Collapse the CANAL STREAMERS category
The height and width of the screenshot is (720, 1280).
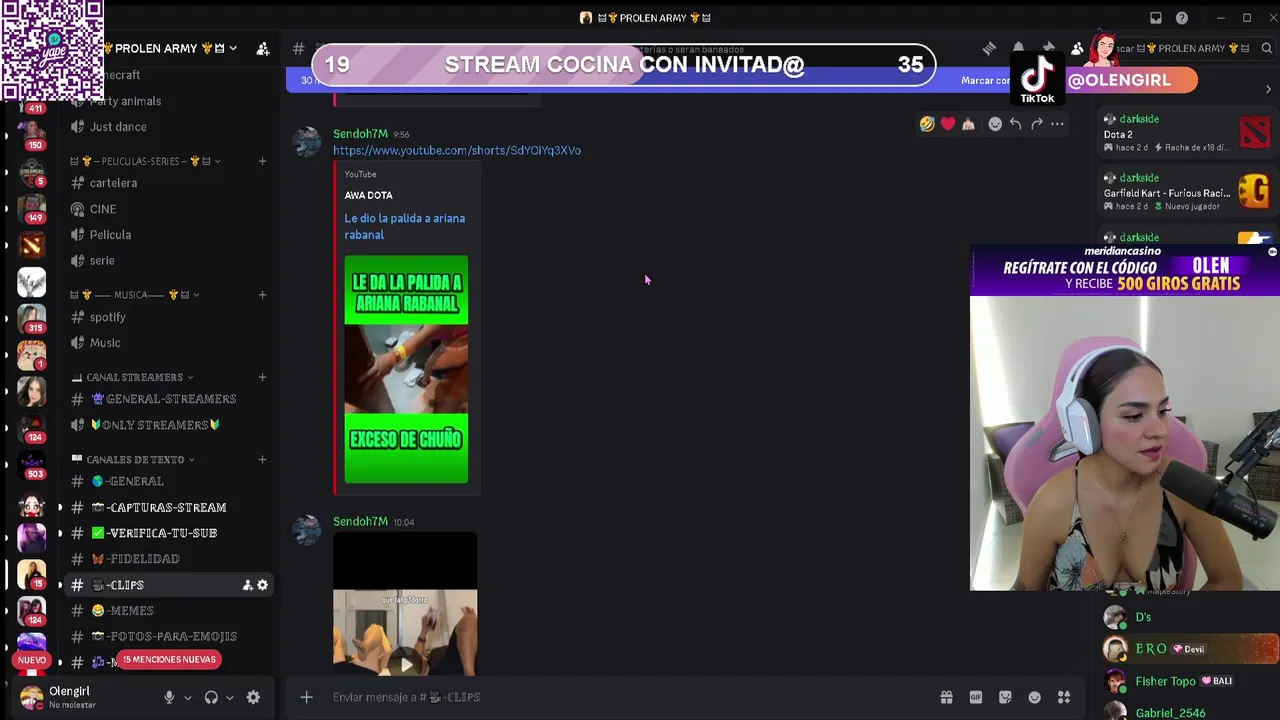click(190, 377)
